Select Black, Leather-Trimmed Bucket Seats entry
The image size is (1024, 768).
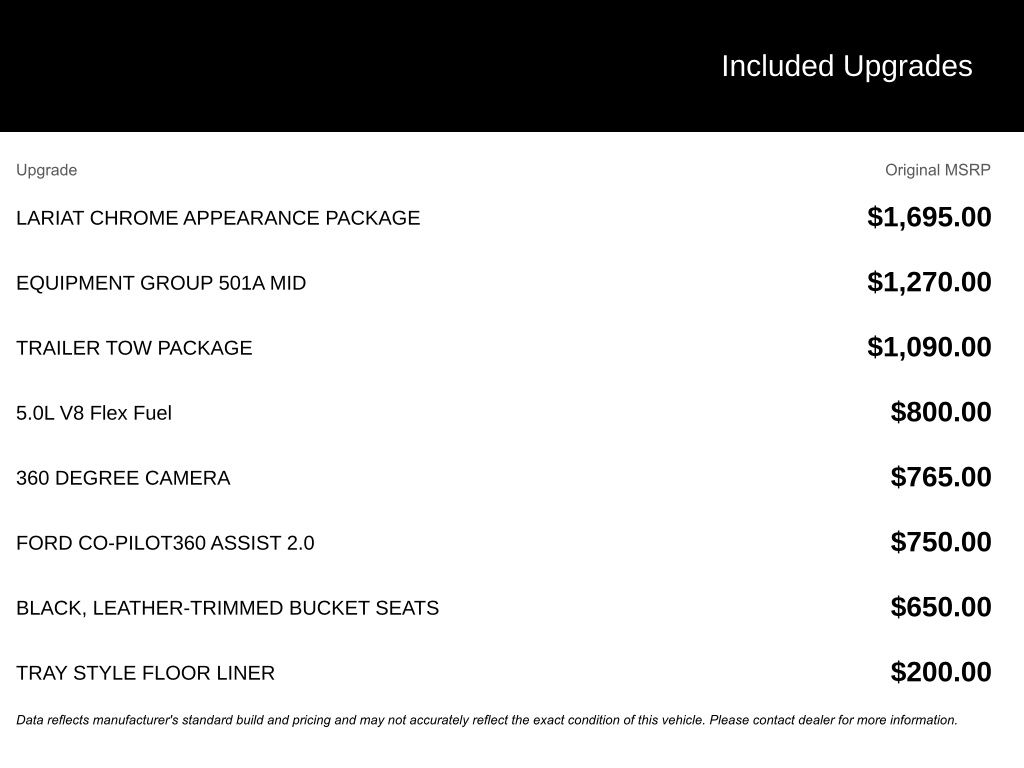pyautogui.click(x=227, y=608)
